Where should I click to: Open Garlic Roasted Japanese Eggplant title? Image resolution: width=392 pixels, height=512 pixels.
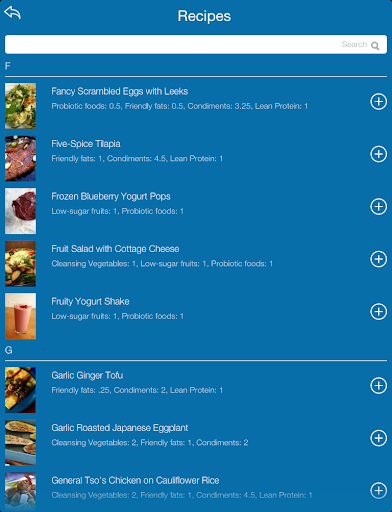[x=119, y=428]
